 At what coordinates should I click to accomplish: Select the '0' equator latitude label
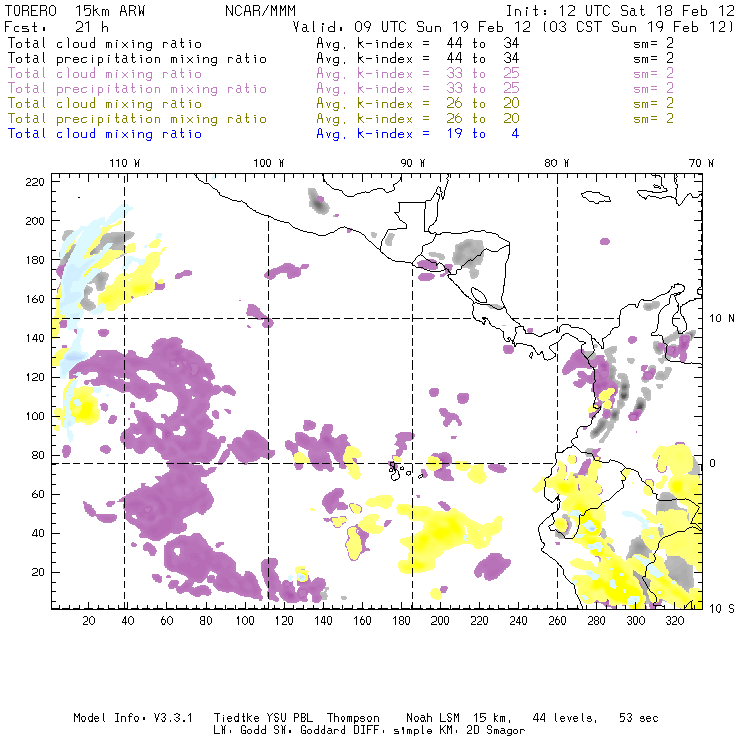click(713, 463)
